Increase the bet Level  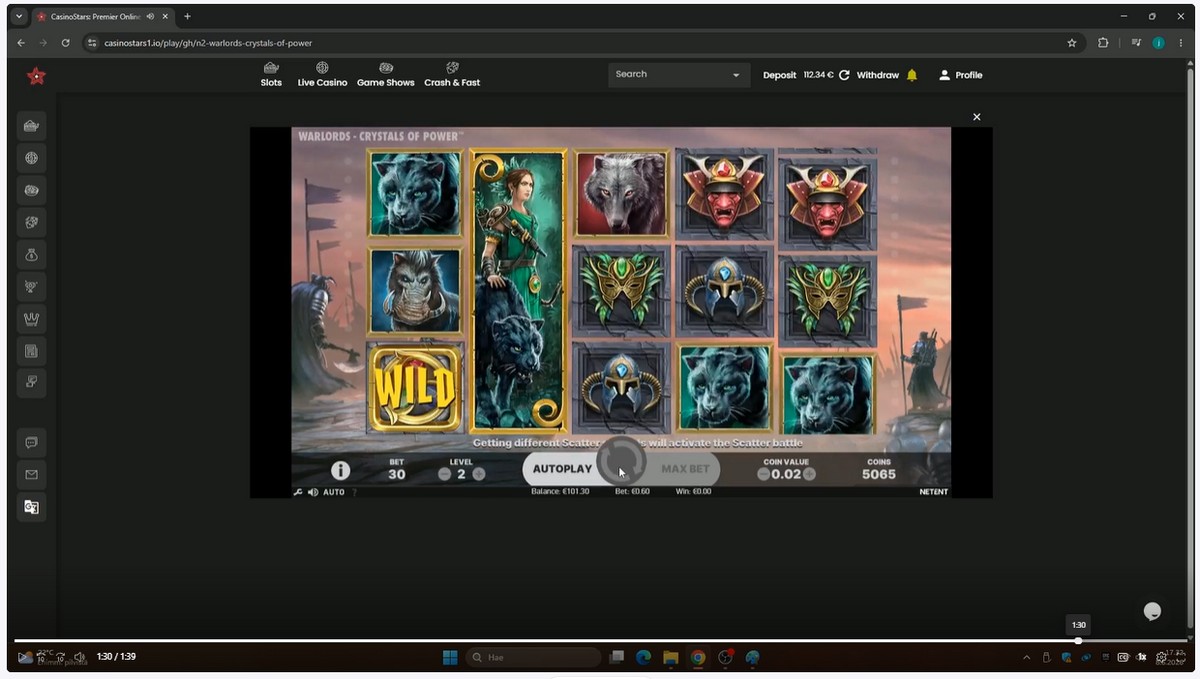(479, 474)
